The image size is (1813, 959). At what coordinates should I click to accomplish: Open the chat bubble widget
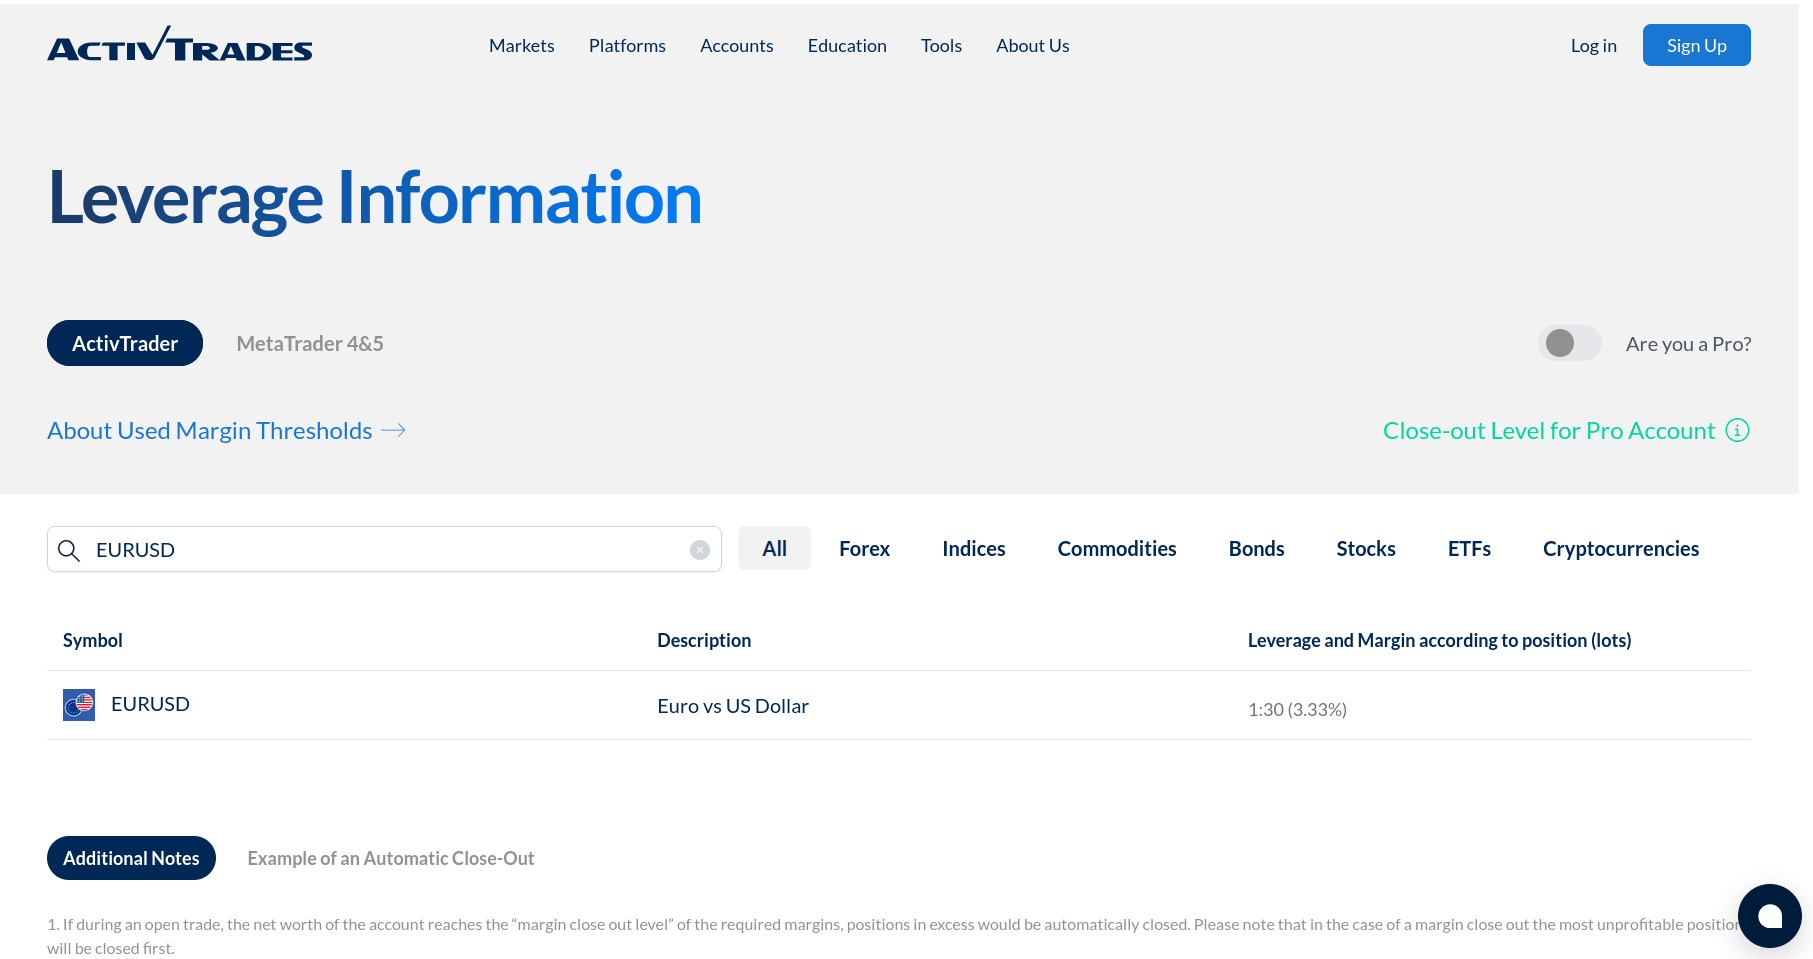1769,915
